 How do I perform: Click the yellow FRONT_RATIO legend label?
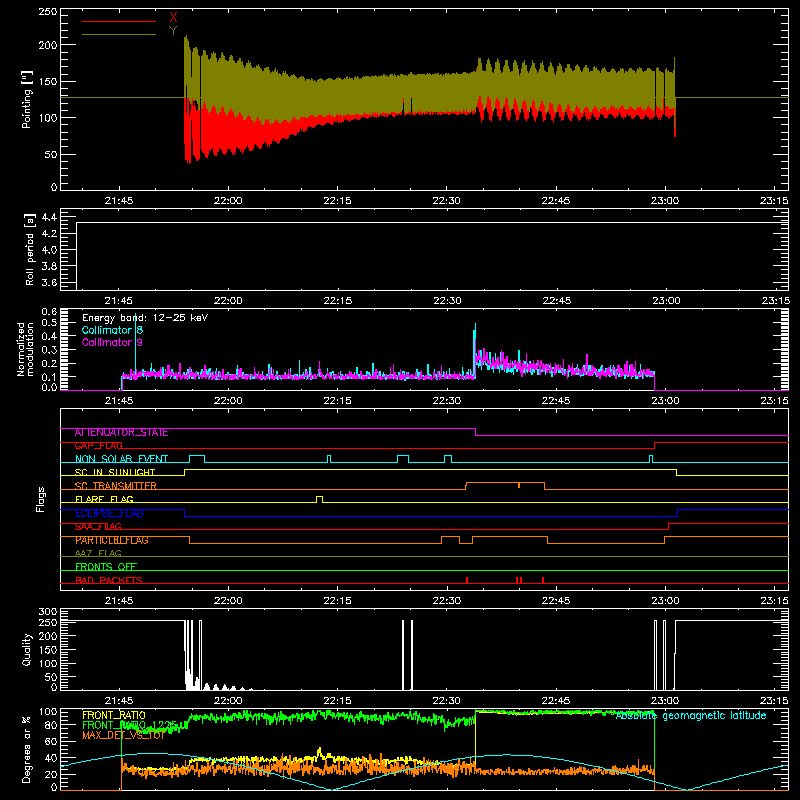tap(114, 715)
